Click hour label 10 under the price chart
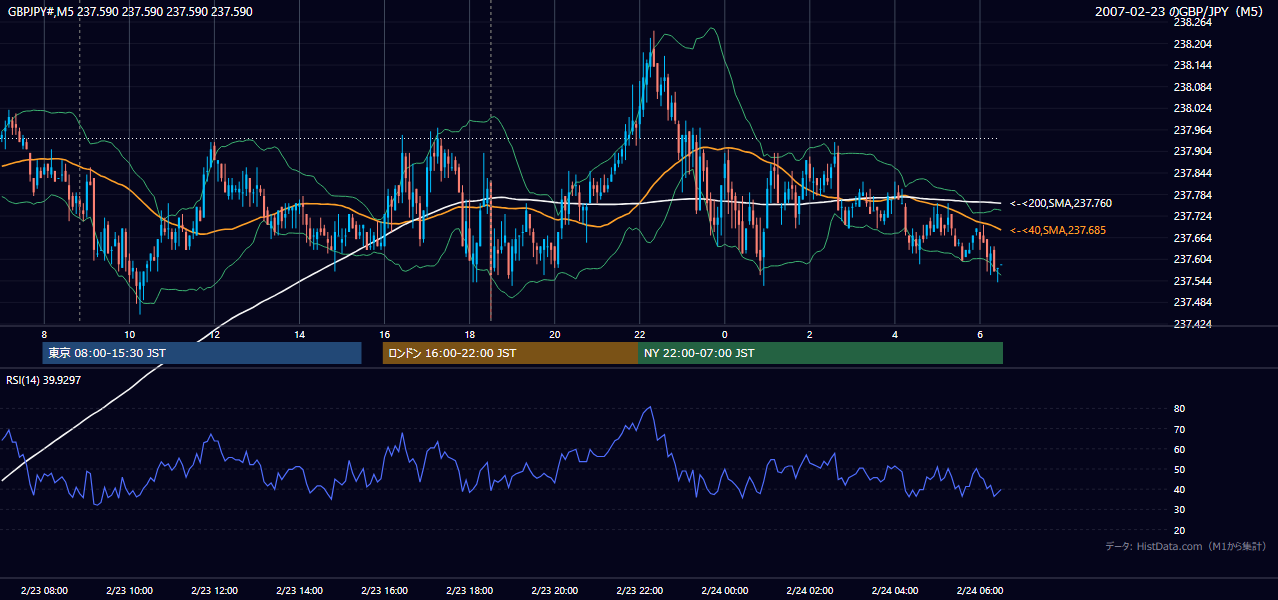 point(129,334)
